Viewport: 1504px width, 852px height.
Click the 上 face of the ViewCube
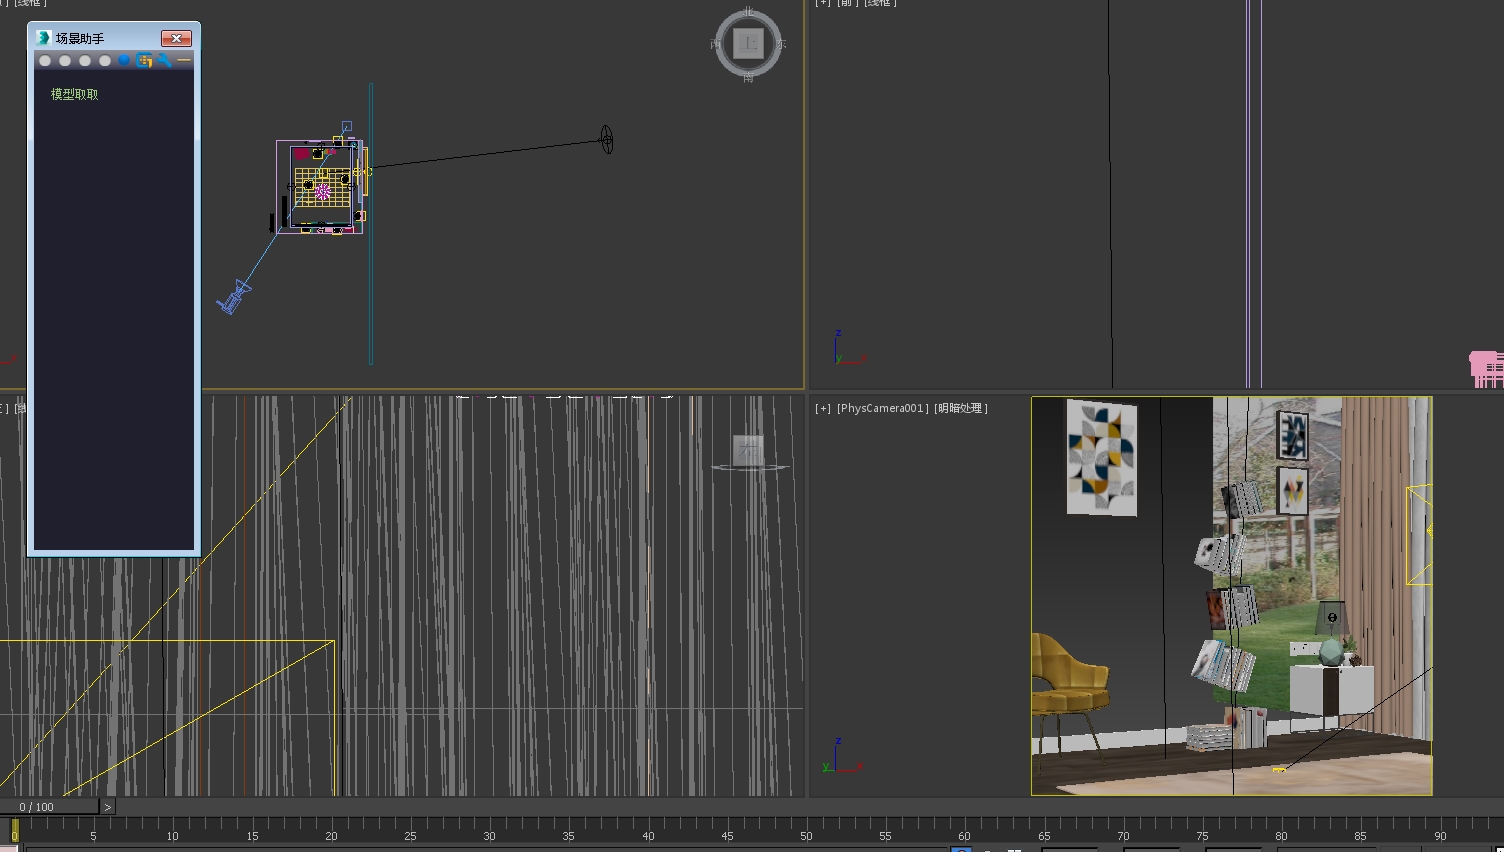pyautogui.click(x=748, y=44)
